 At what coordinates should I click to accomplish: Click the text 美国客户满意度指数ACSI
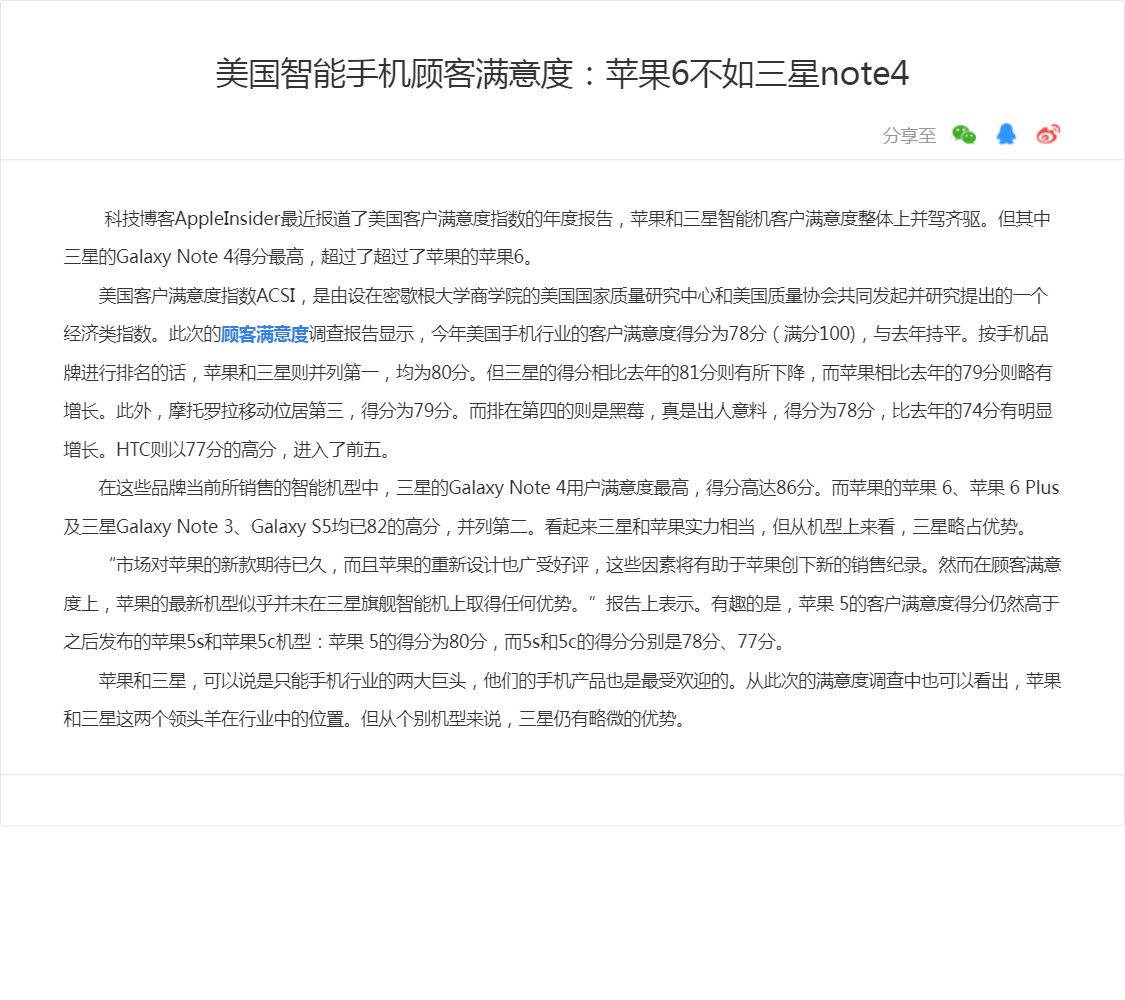(x=197, y=296)
